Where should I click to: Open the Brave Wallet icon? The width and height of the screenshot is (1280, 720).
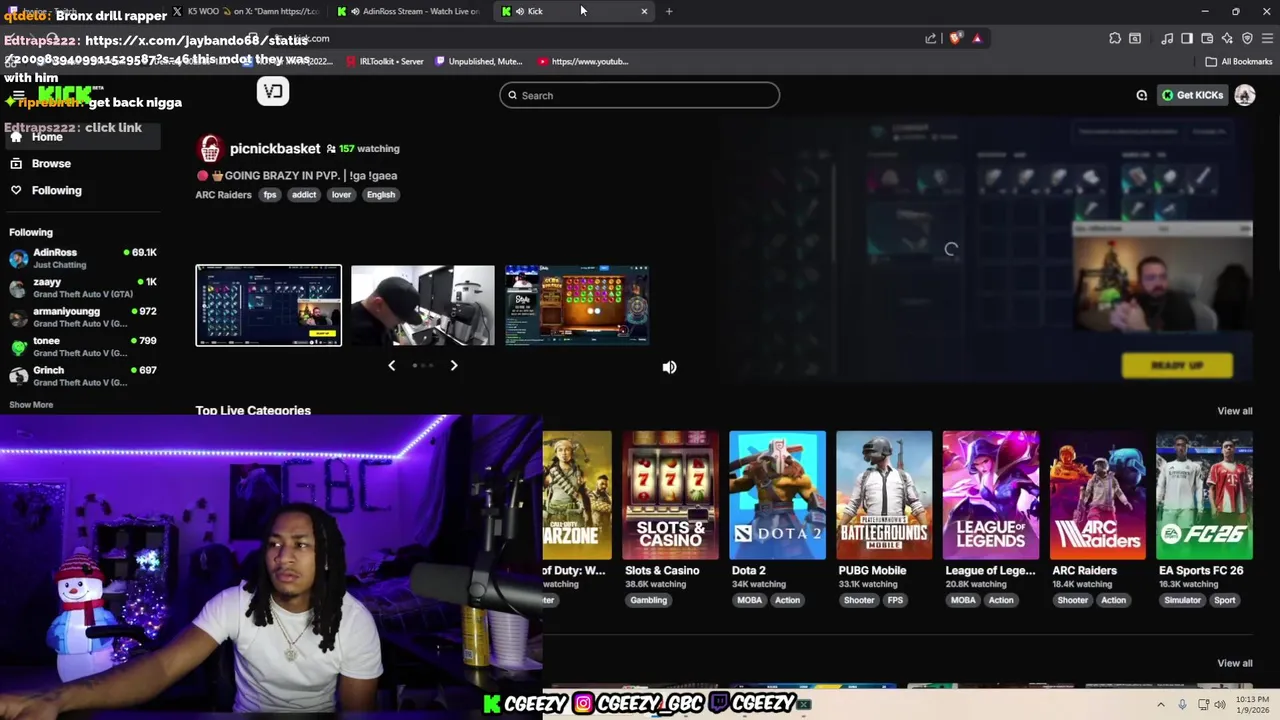point(1207,38)
